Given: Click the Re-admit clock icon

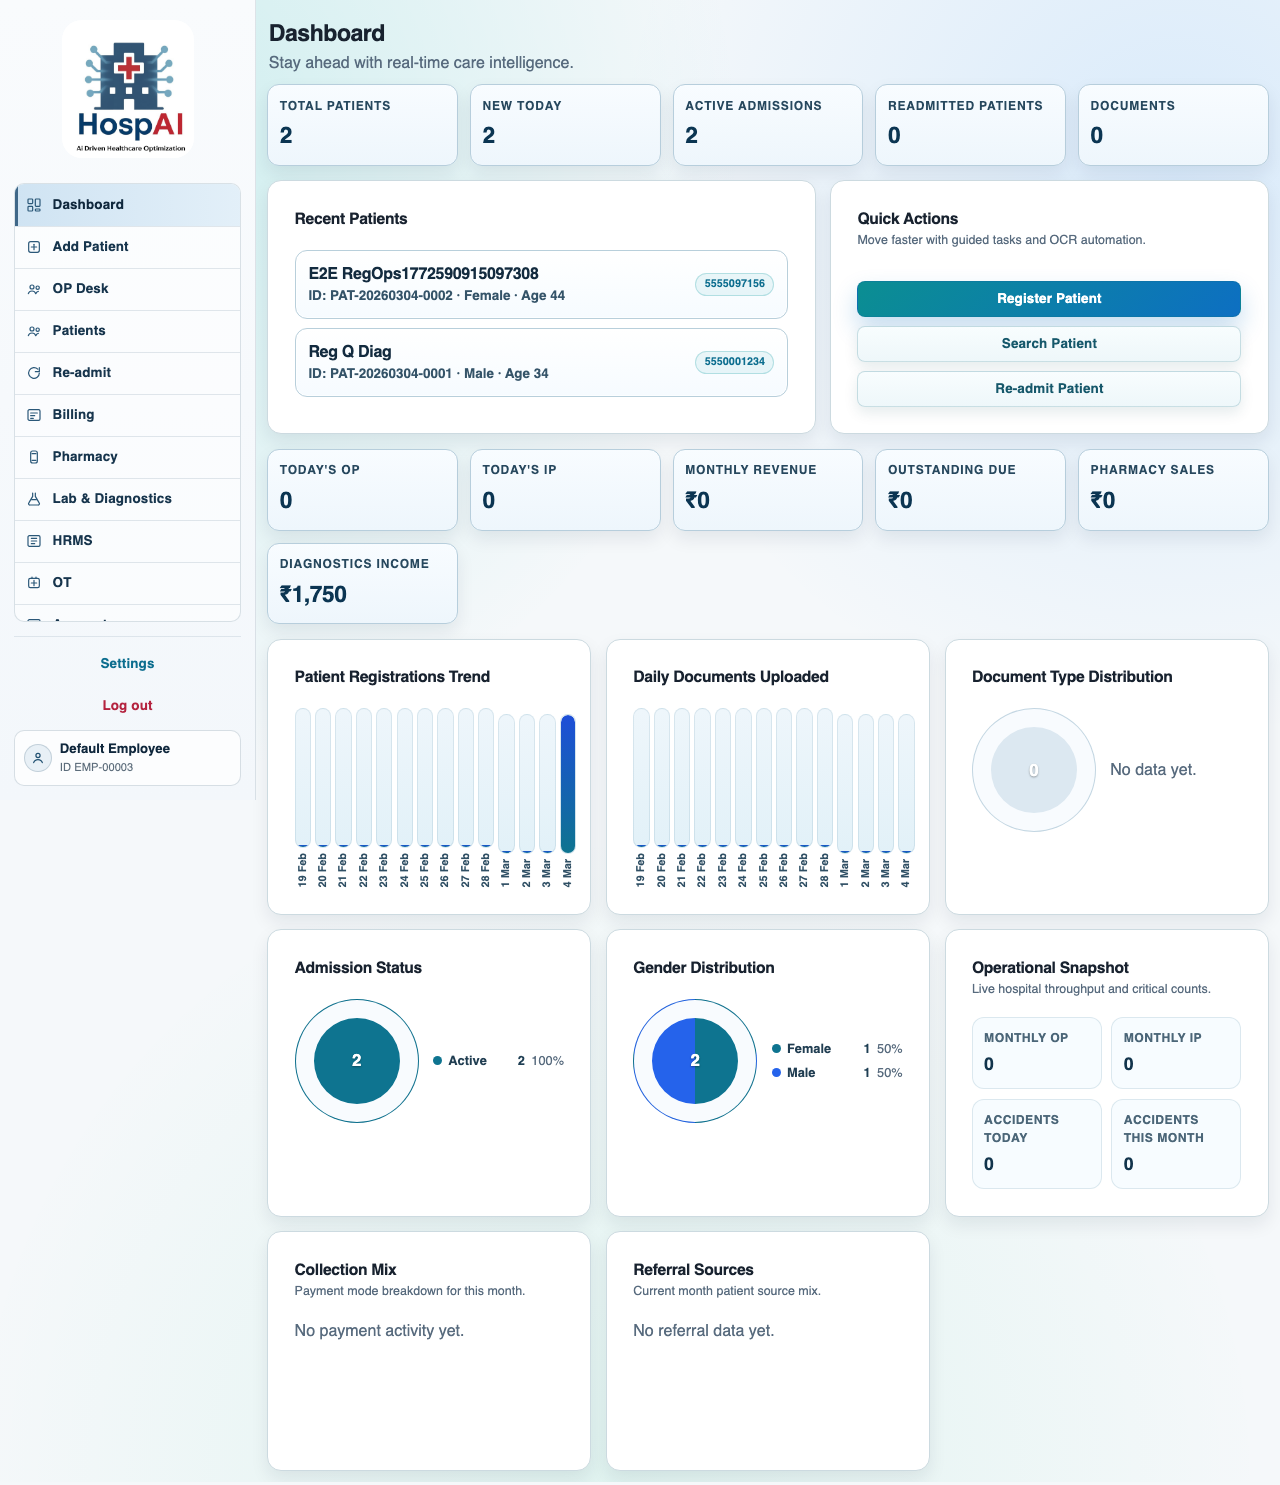Looking at the screenshot, I should coord(34,372).
